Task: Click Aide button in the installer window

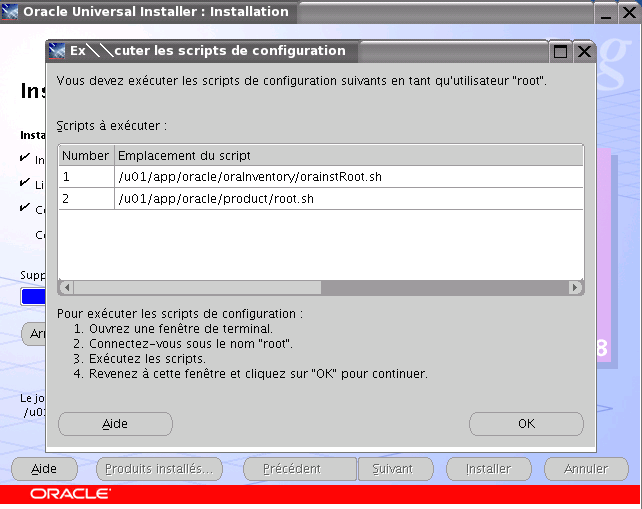Action: point(44,469)
